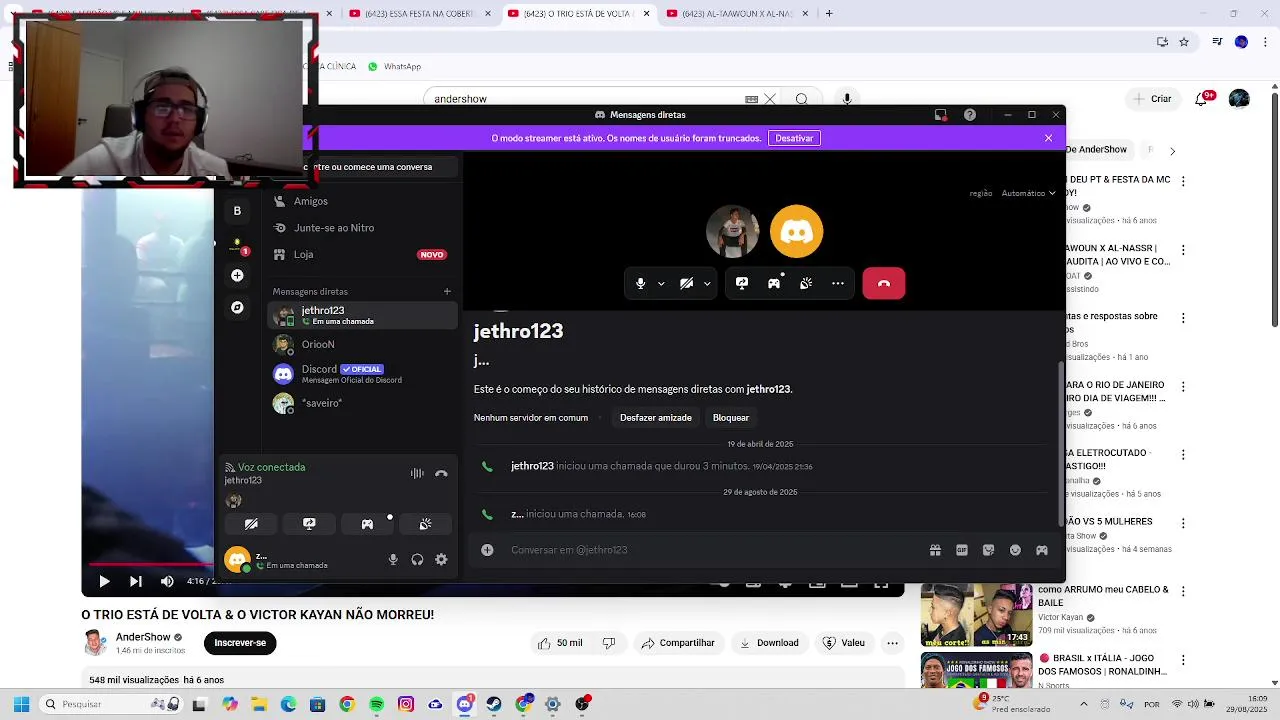Toggle noise suppression in voice connected panel
Screen dimensions: 1280x720
(417, 473)
